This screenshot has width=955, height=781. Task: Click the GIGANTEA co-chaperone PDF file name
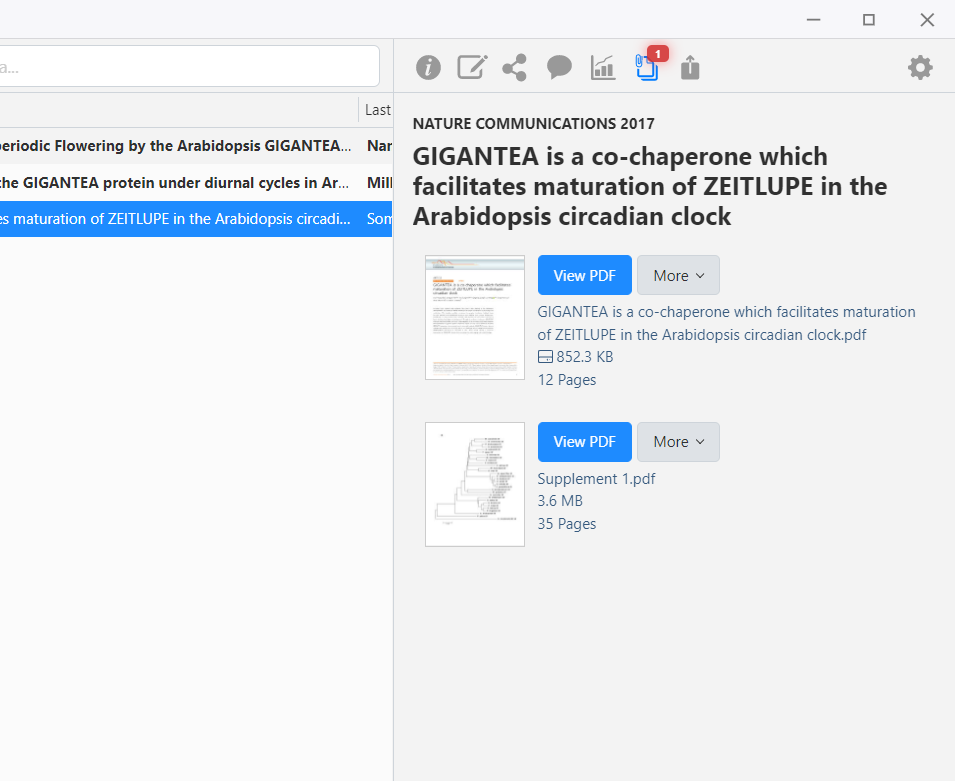click(726, 323)
